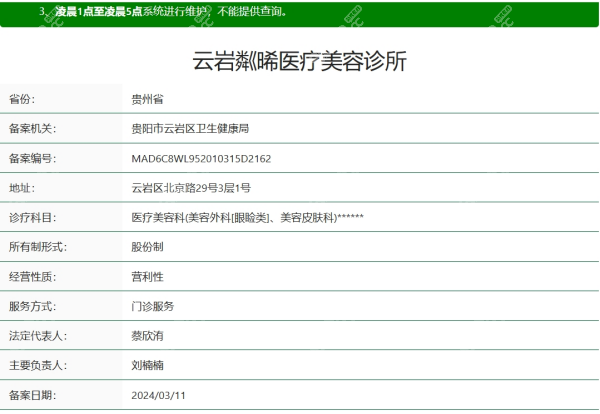This screenshot has width=600, height=414.
Task: Click the 服务方式 label
Action: 33,306
